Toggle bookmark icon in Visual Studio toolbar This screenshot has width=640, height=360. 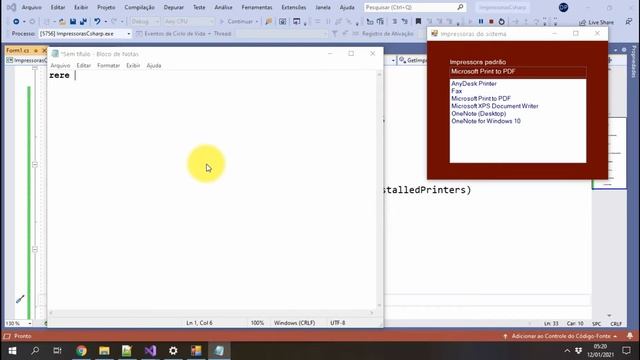click(x=418, y=21)
